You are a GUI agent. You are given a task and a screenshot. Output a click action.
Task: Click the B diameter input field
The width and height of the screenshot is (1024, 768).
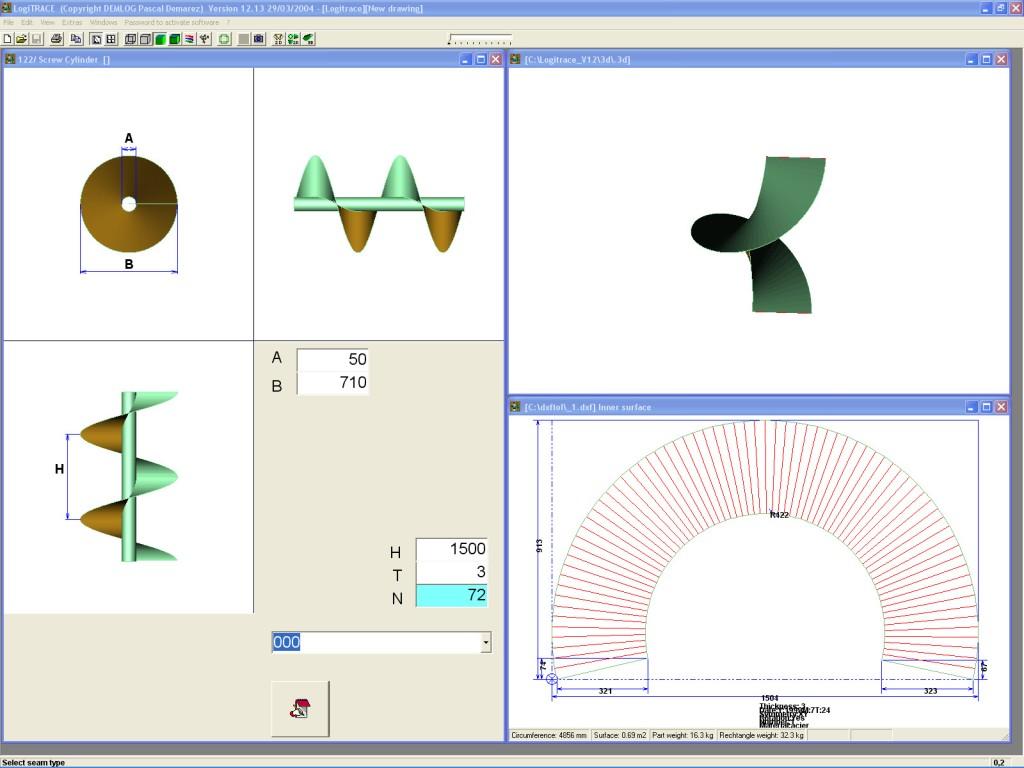[x=333, y=383]
